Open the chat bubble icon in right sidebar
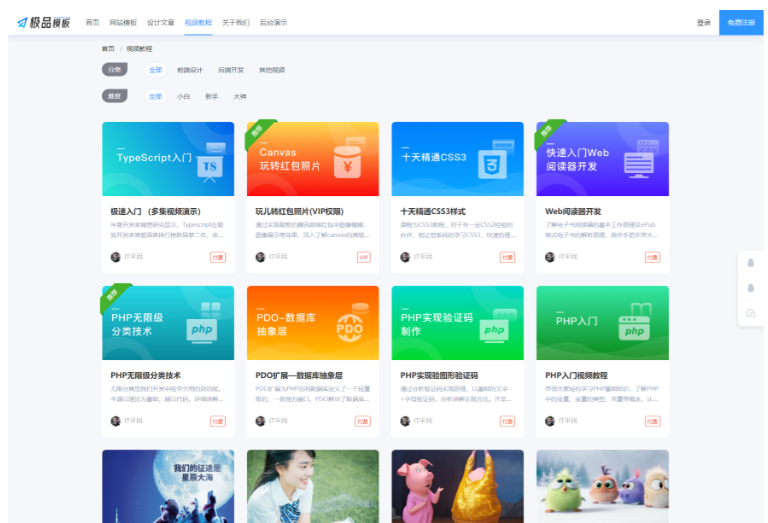The image size is (768, 523). coord(751,313)
